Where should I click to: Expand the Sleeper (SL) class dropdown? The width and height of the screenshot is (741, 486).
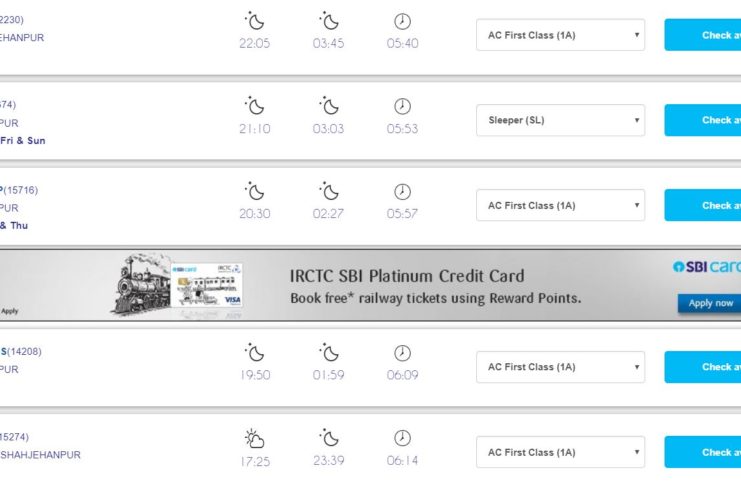pos(560,120)
